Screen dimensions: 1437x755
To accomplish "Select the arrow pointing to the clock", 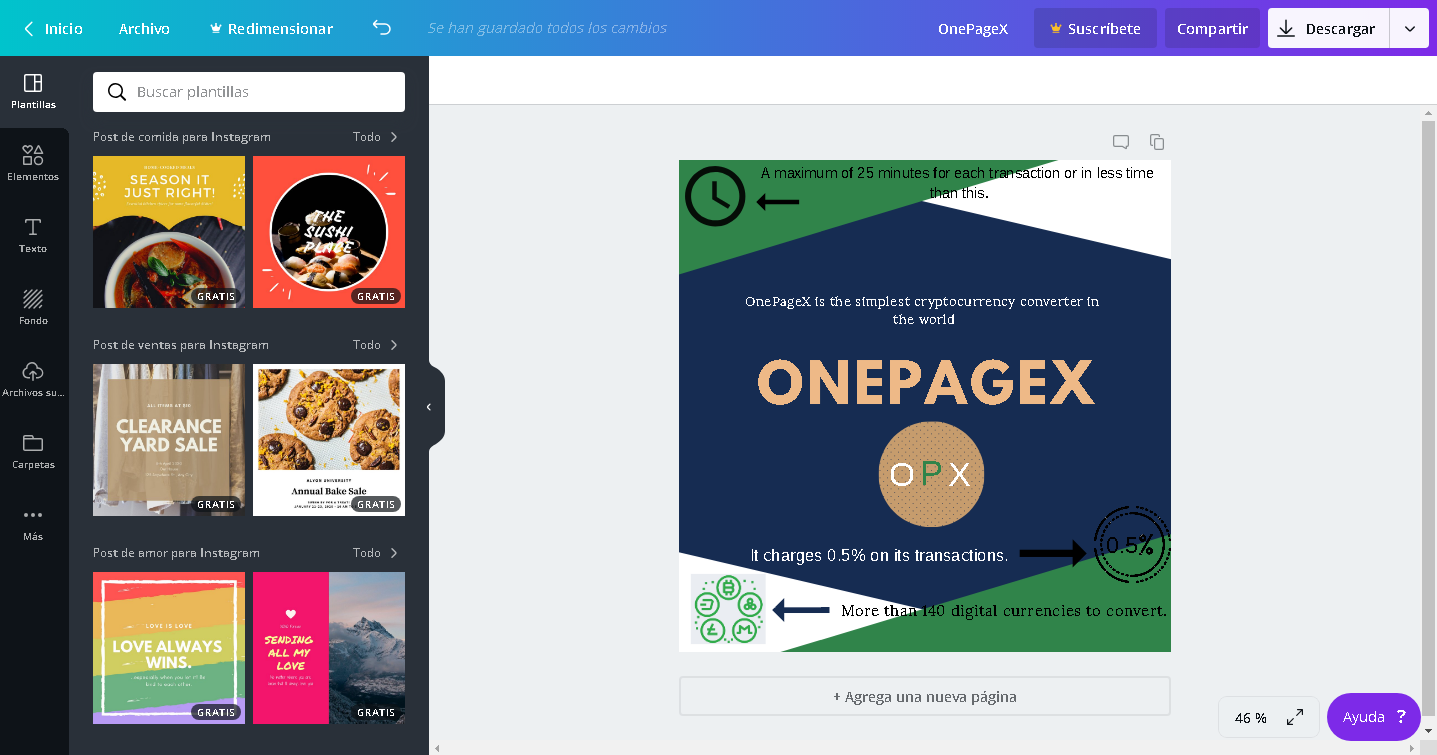I will coord(778,202).
